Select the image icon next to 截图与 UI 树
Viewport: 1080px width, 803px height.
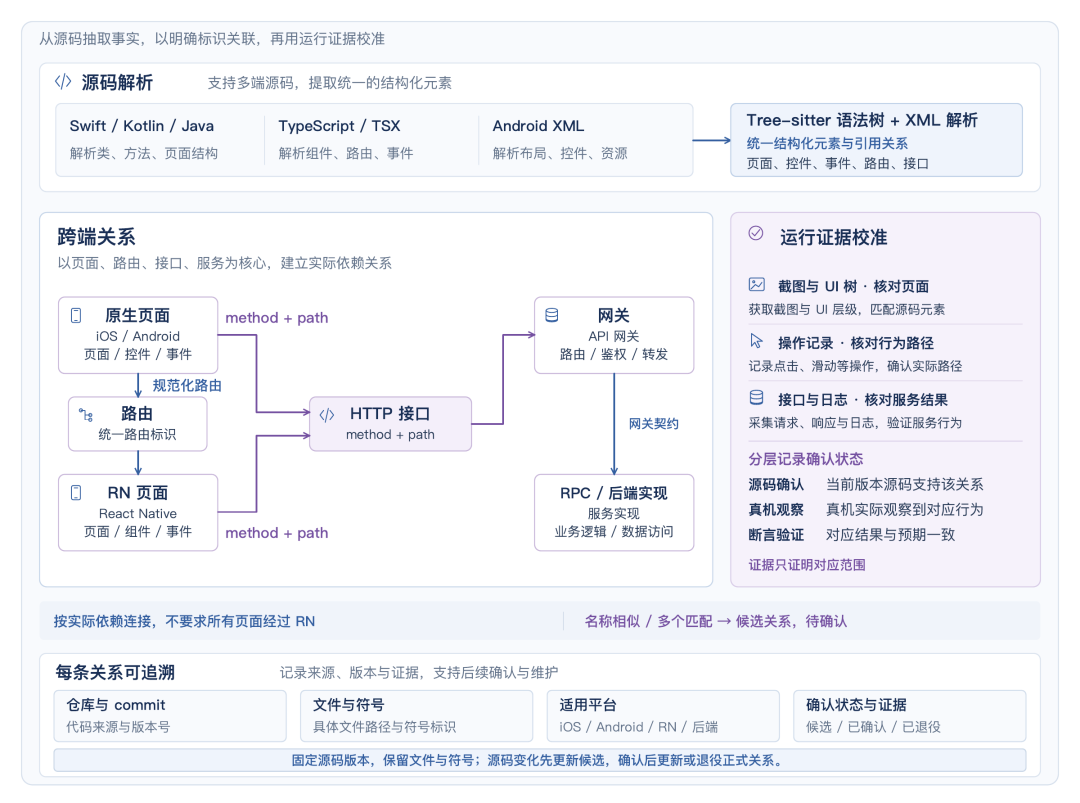tap(756, 284)
